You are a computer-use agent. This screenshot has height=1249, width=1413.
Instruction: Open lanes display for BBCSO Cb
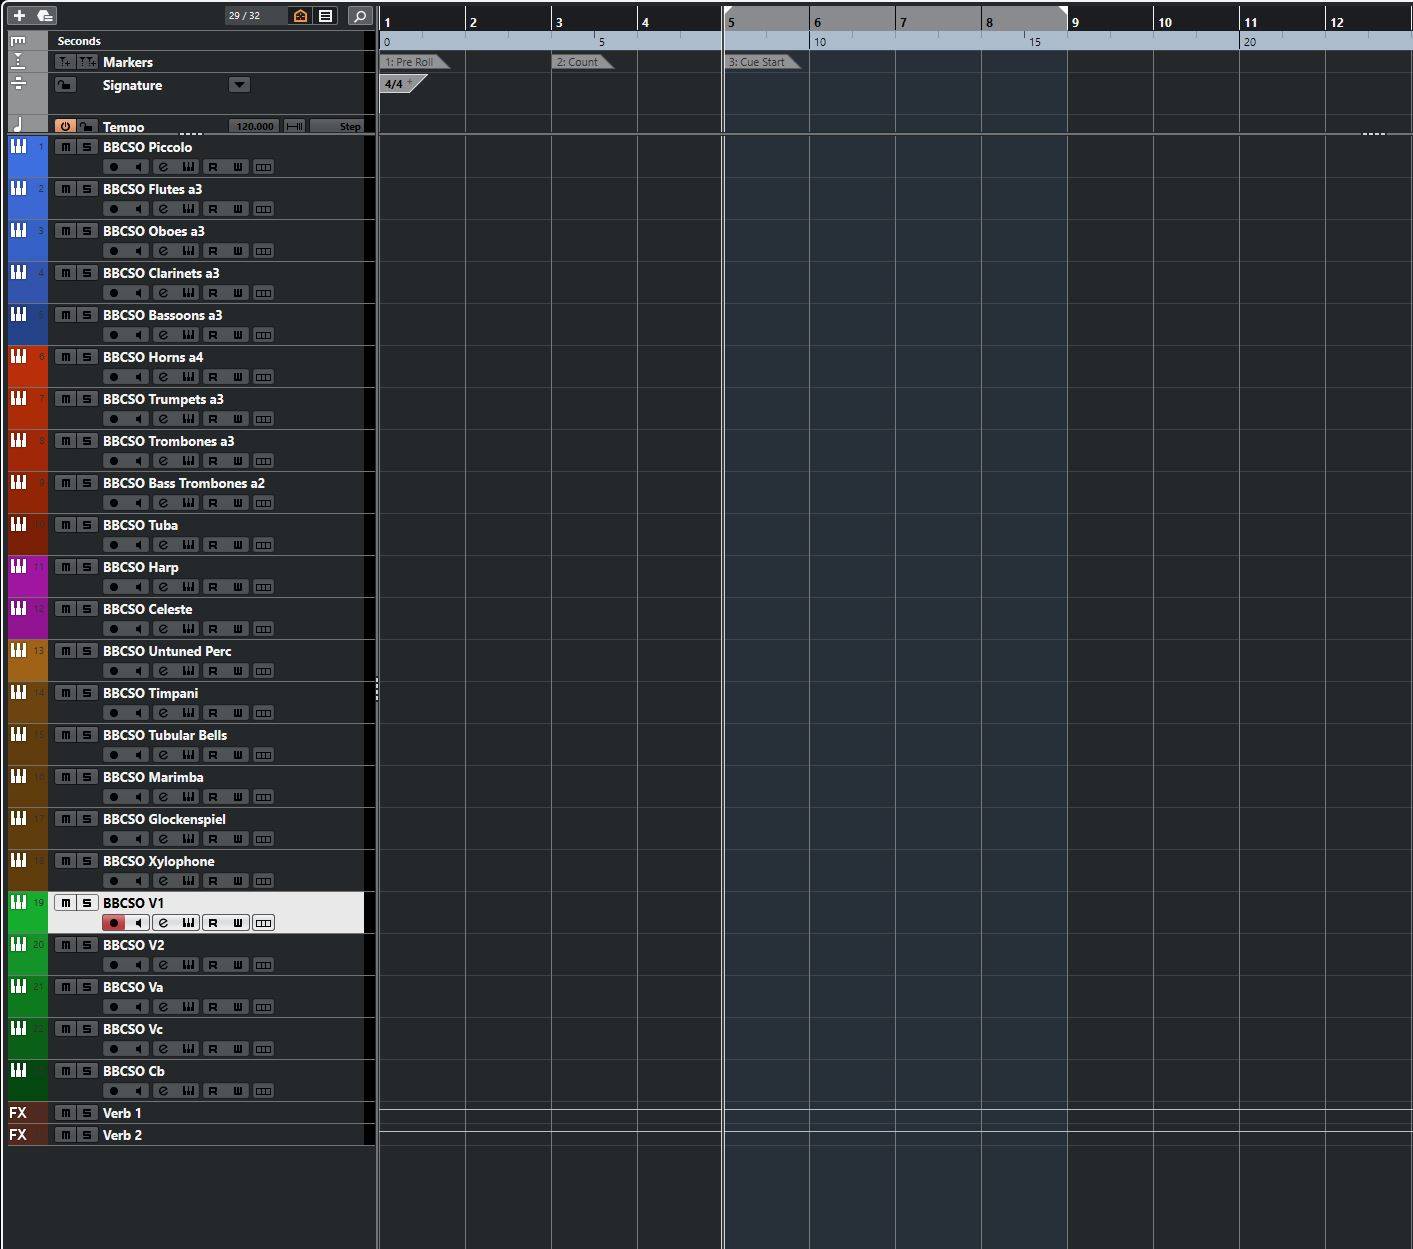pyautogui.click(x=263, y=1091)
